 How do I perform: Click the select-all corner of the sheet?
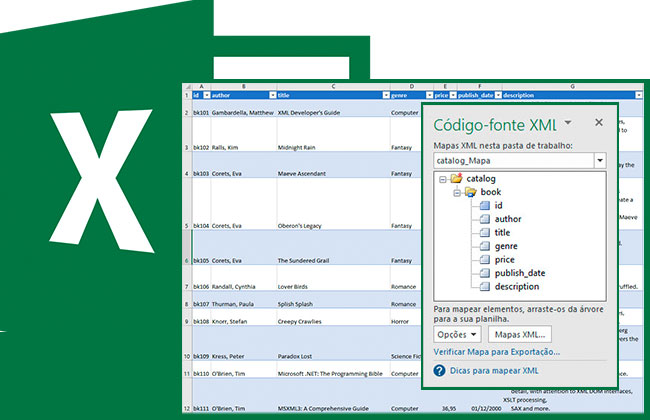point(187,87)
